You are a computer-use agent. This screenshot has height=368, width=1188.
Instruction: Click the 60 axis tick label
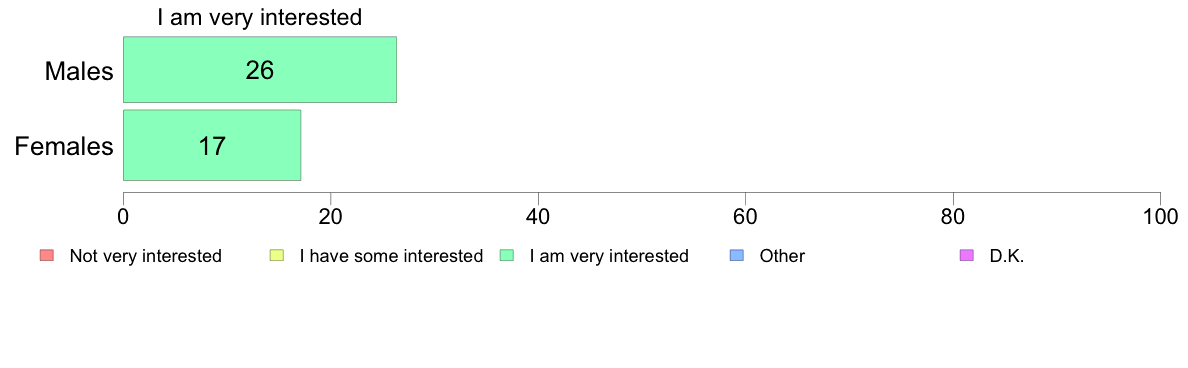click(746, 217)
